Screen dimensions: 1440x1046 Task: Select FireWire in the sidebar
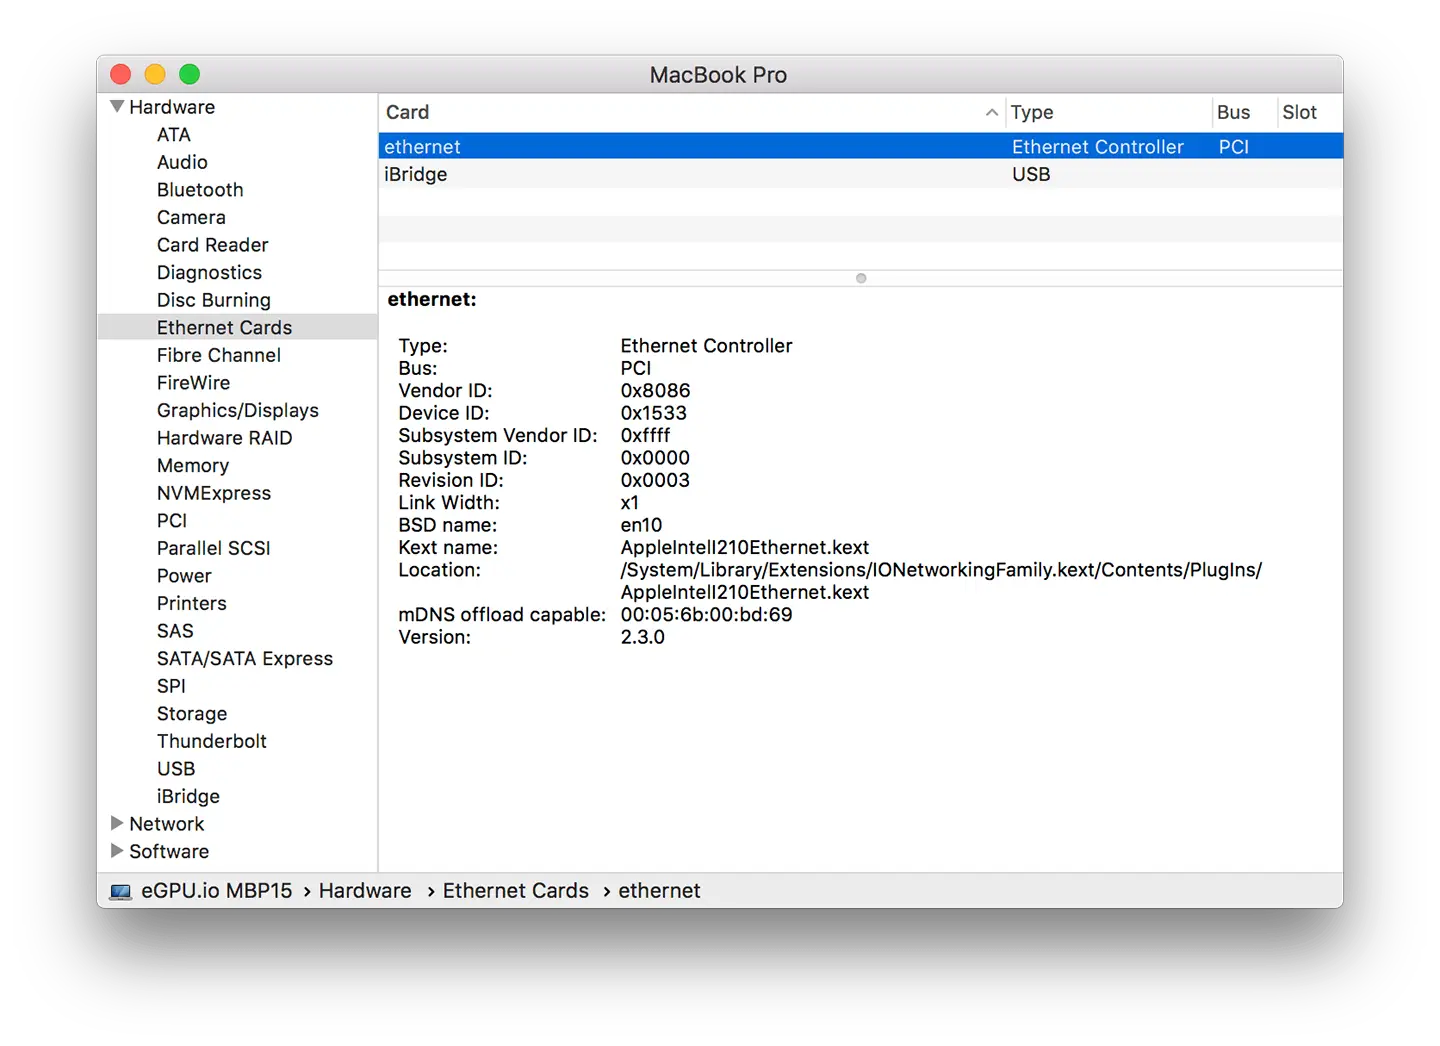pyautogui.click(x=193, y=383)
